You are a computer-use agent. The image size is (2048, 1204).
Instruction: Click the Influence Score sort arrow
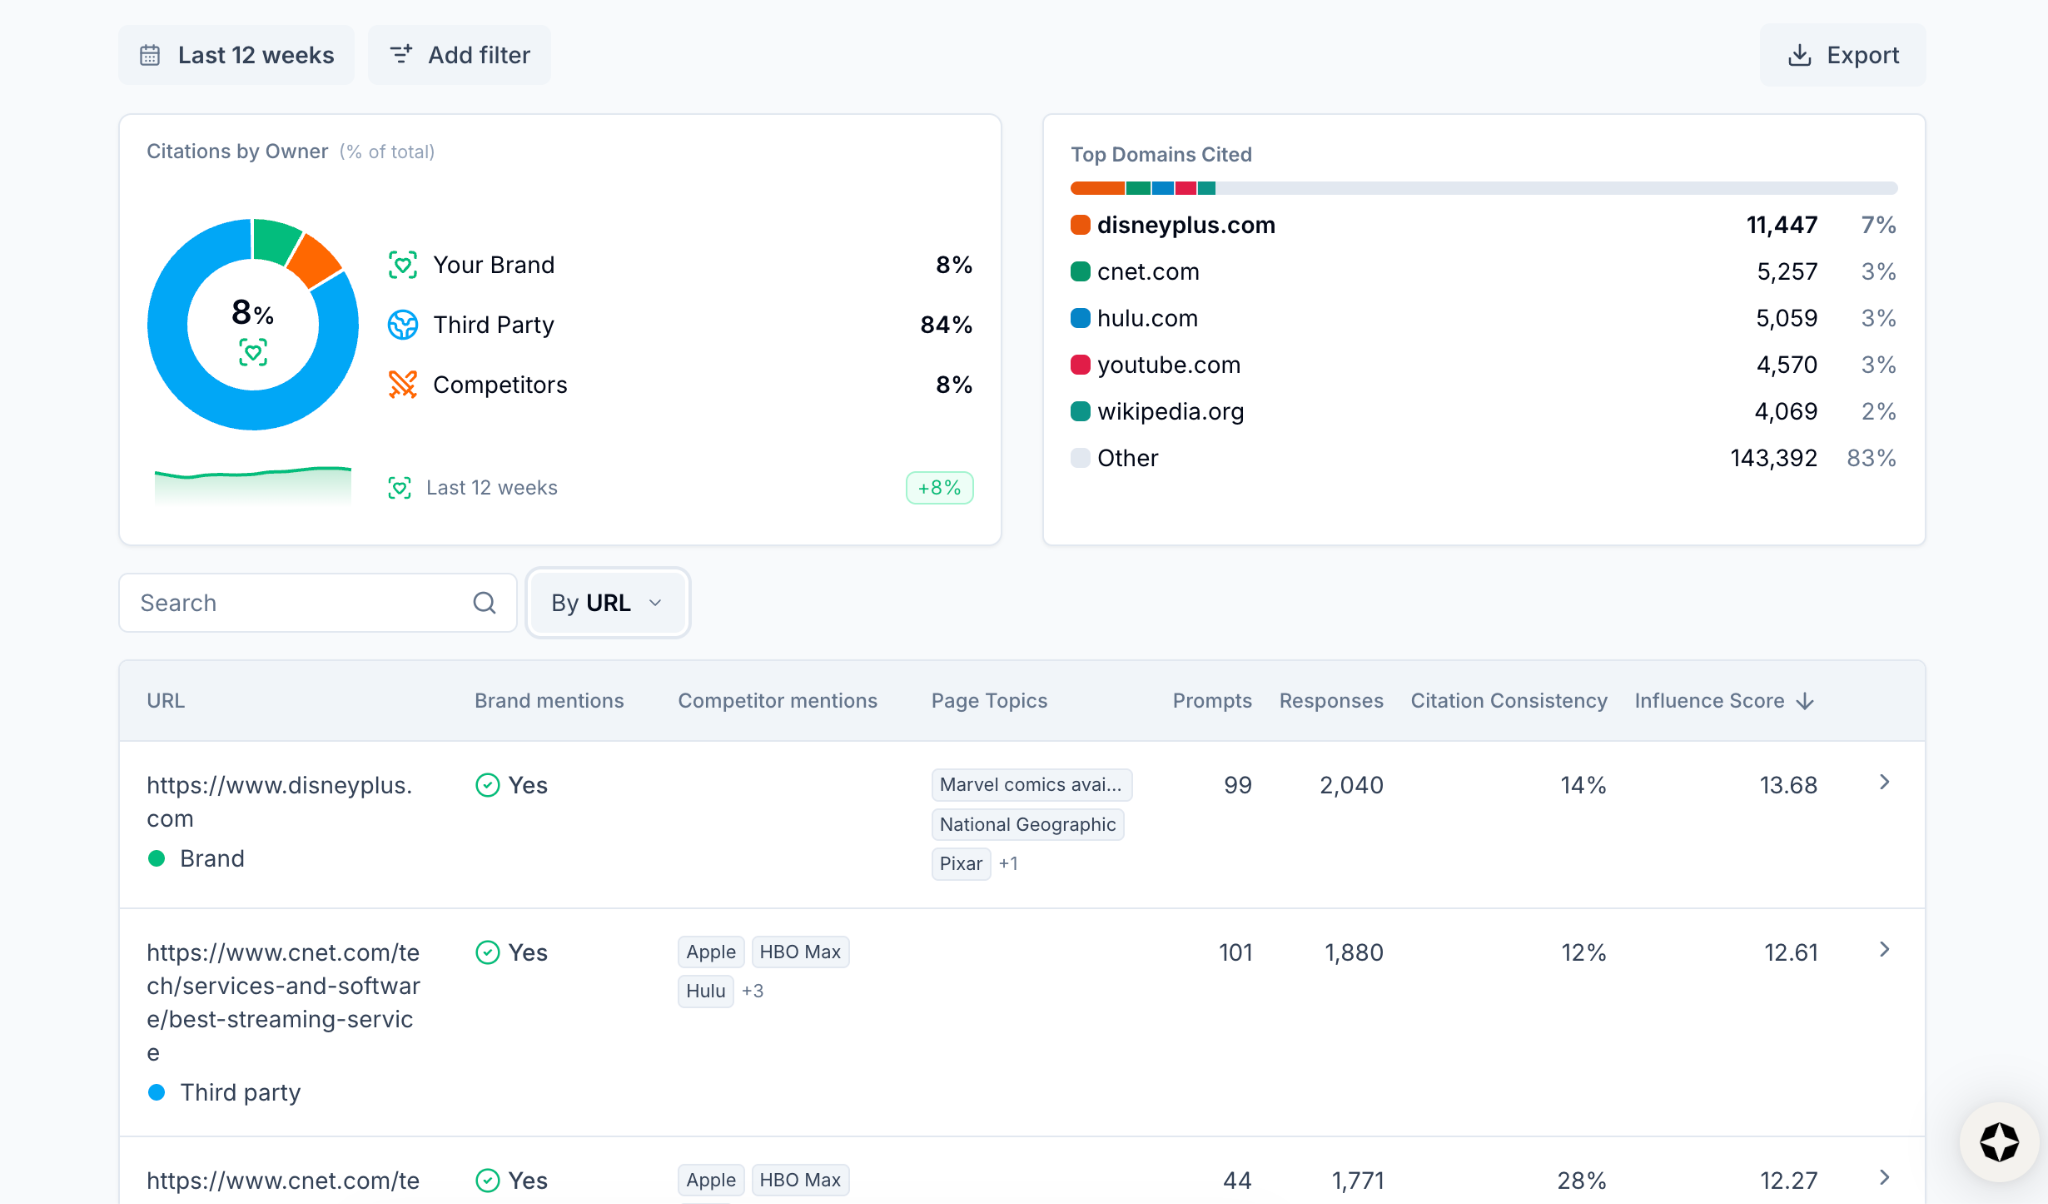tap(1805, 701)
